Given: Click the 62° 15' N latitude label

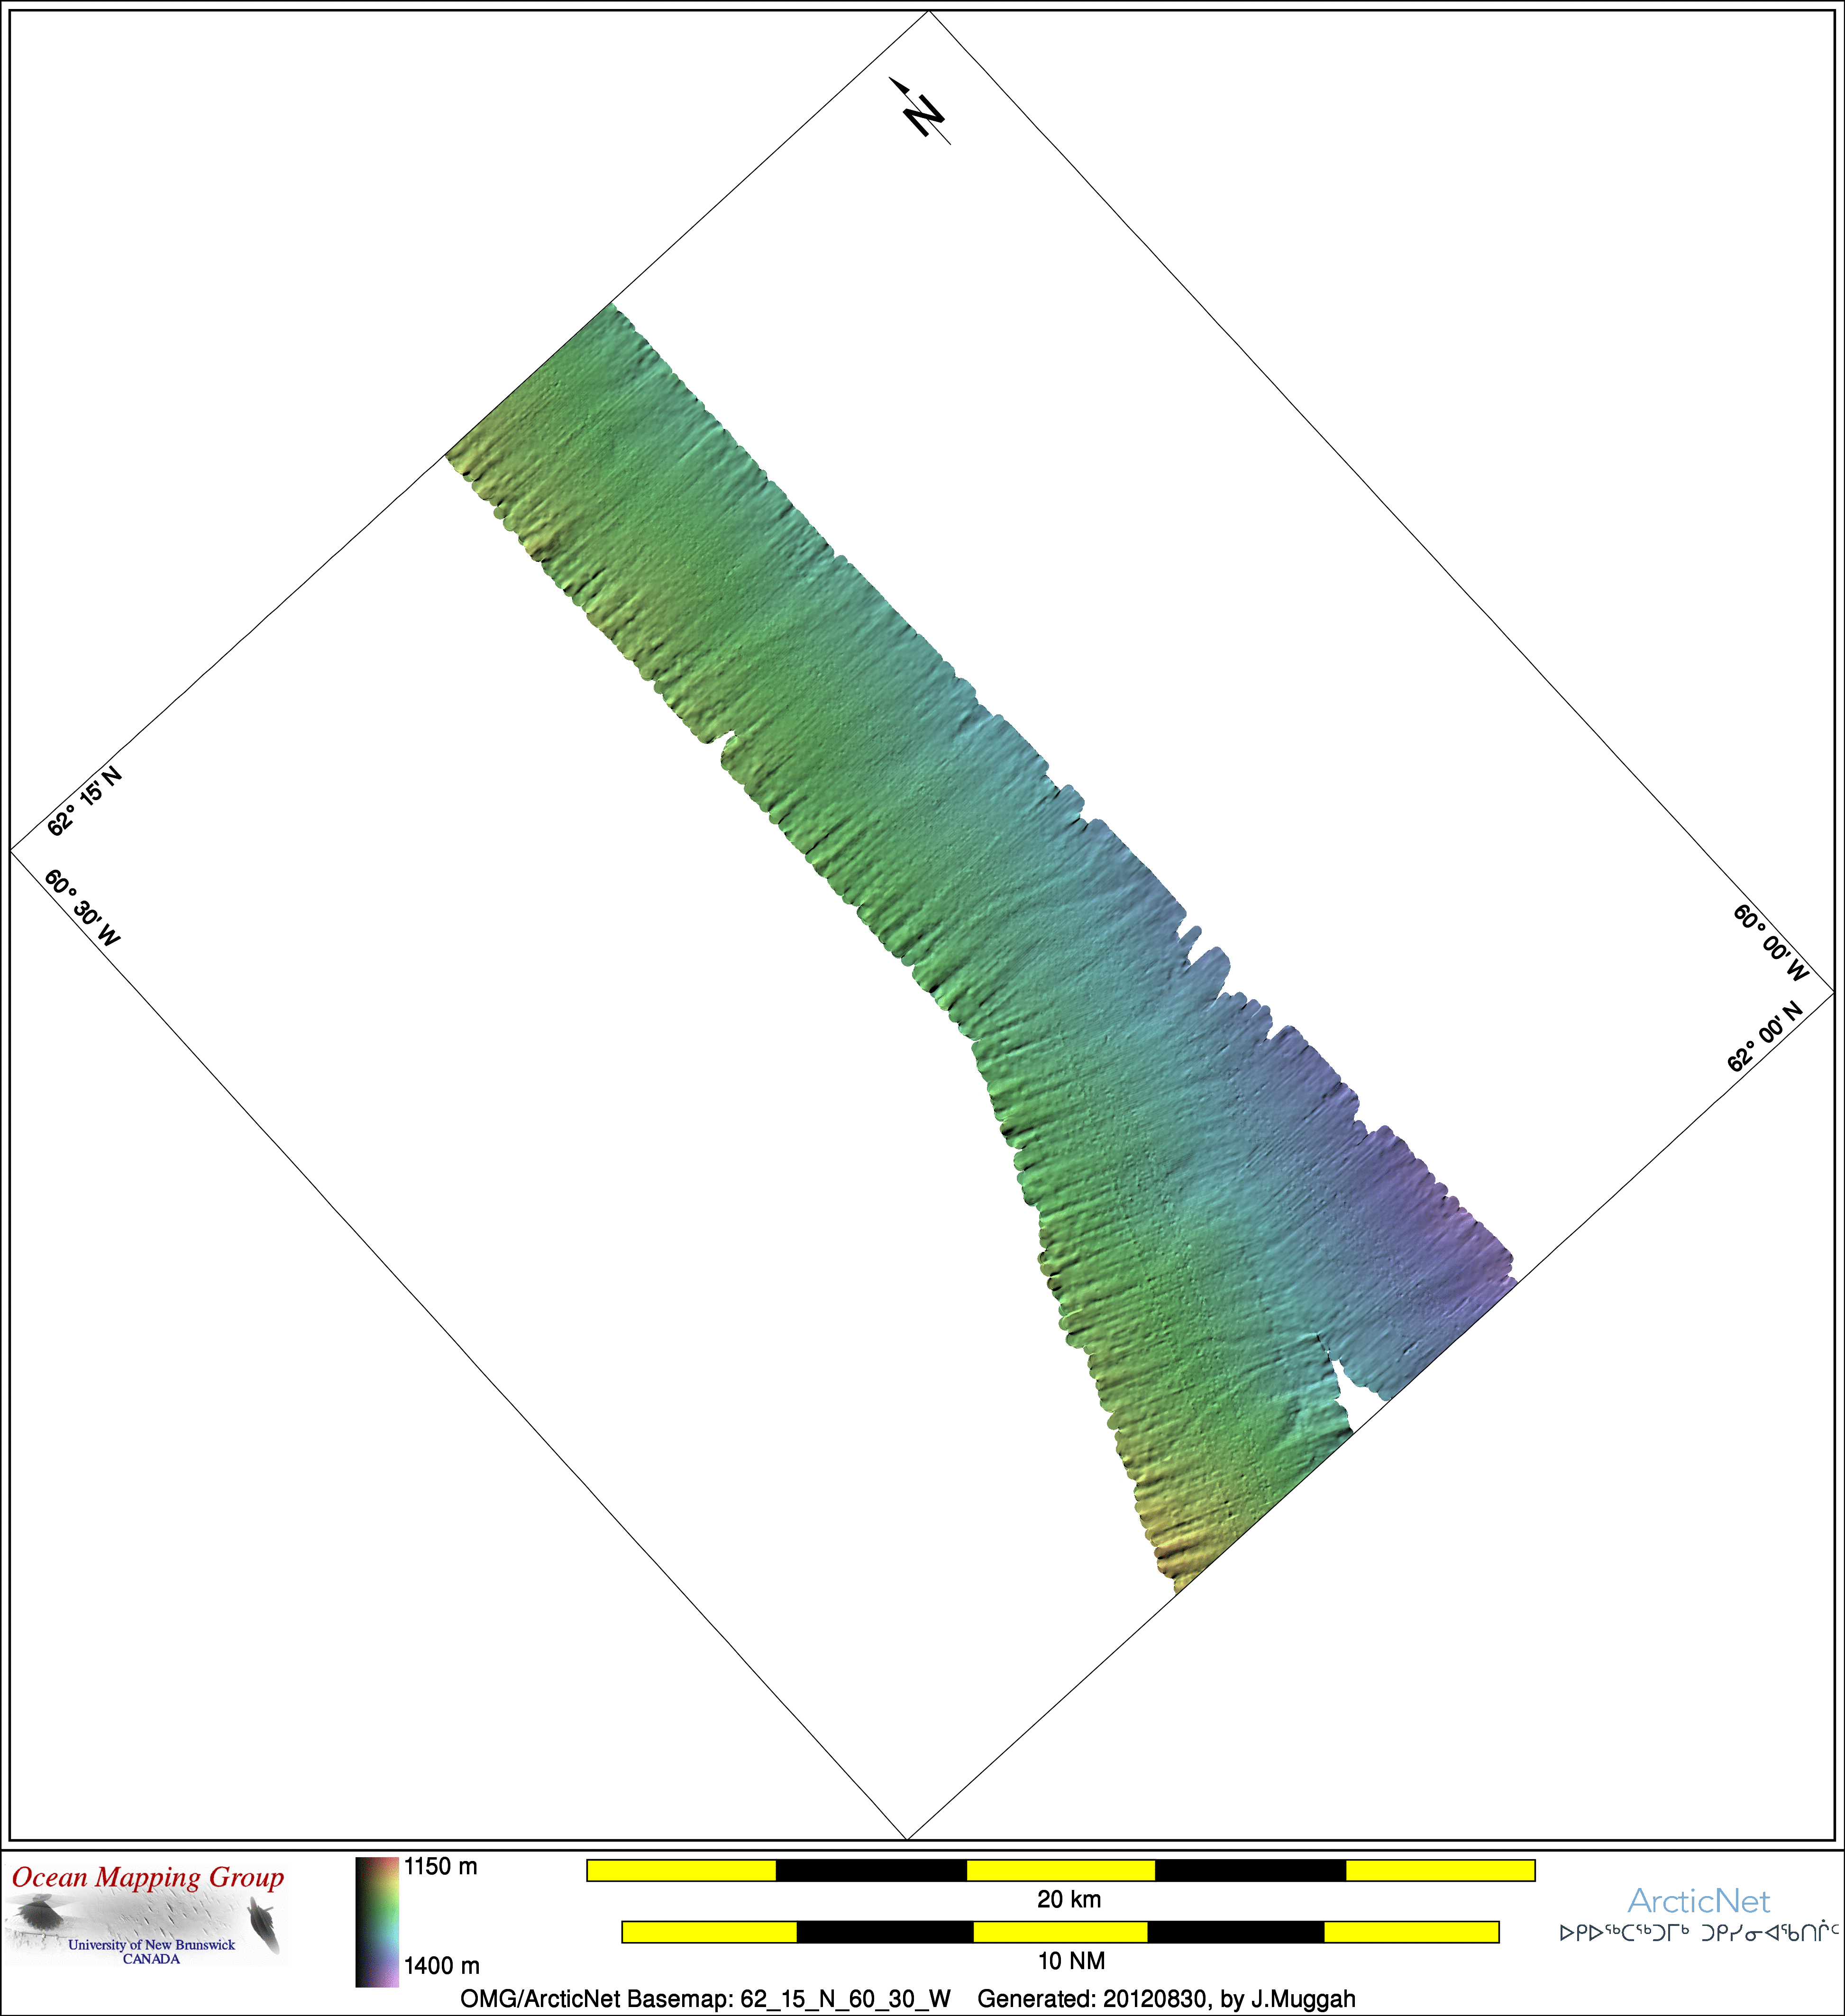Looking at the screenshot, I should 85,801.
